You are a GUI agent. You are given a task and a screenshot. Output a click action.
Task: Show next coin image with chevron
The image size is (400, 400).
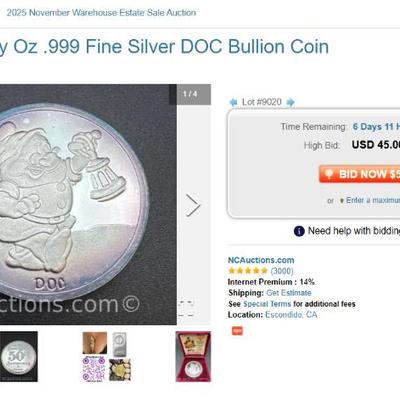pyautogui.click(x=193, y=205)
